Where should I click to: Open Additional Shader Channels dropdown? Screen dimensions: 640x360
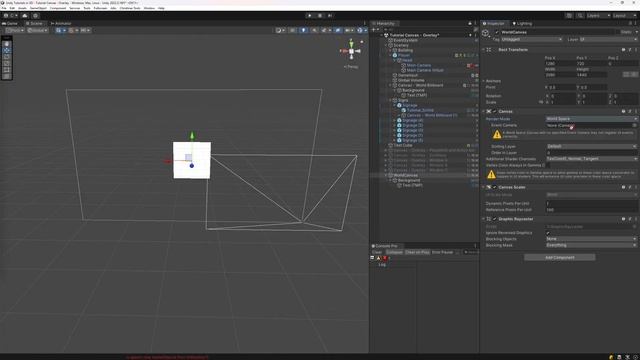tap(591, 159)
